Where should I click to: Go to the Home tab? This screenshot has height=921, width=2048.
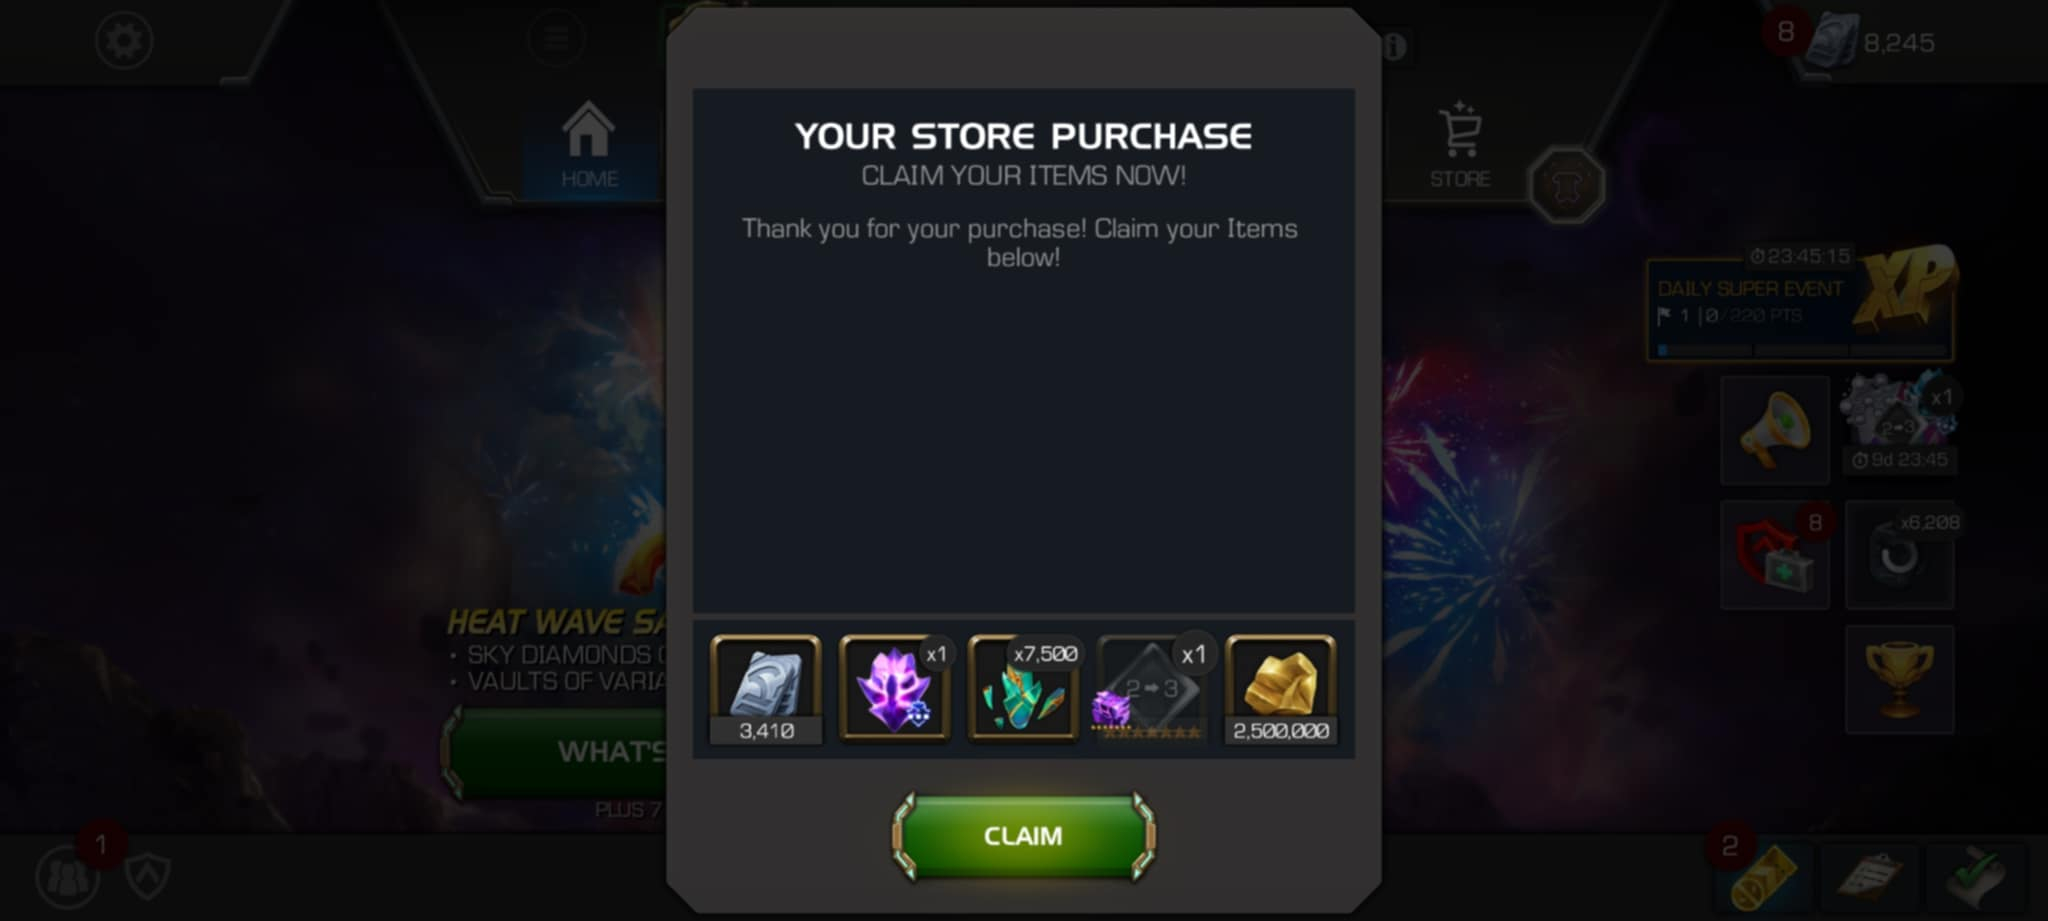pos(589,145)
